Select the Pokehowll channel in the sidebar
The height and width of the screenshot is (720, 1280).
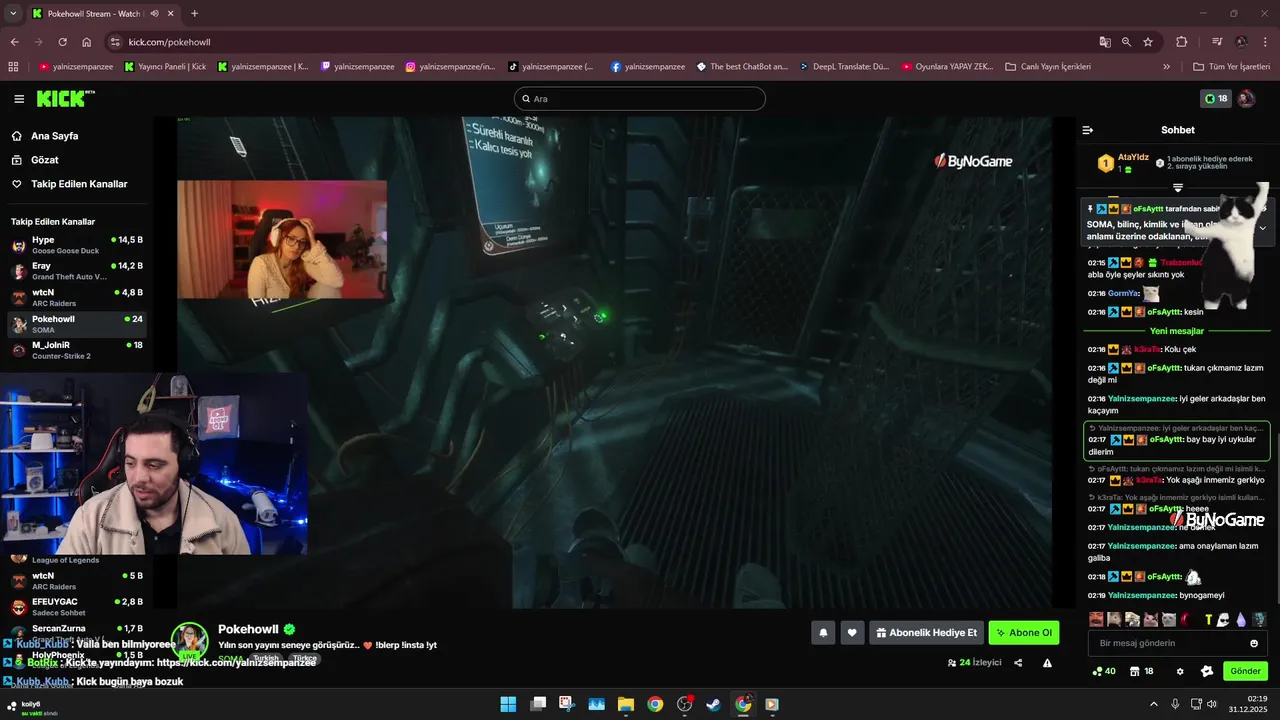pyautogui.click(x=76, y=324)
